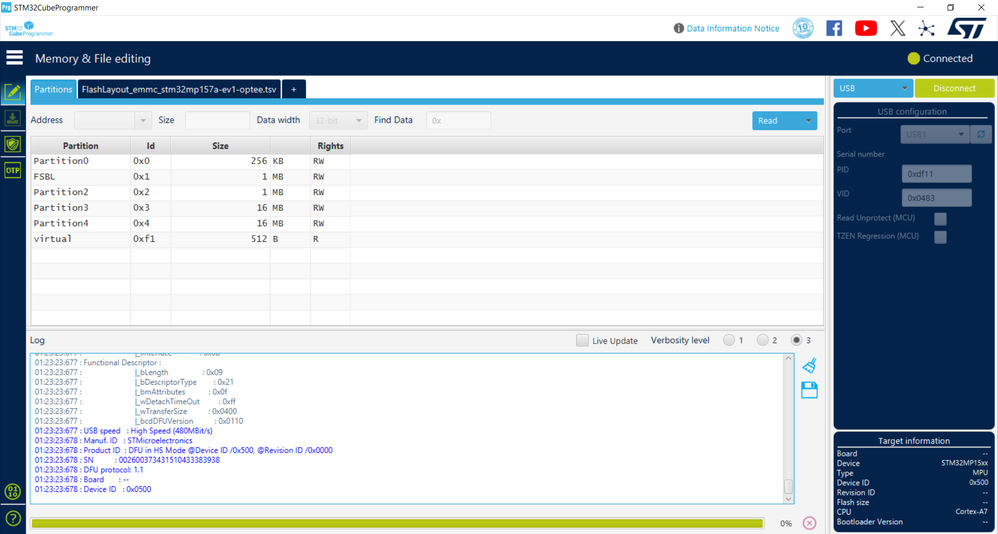Viewport: 998px width, 534px height.
Task: Expand the Read button dropdown arrow
Action: tap(808, 121)
